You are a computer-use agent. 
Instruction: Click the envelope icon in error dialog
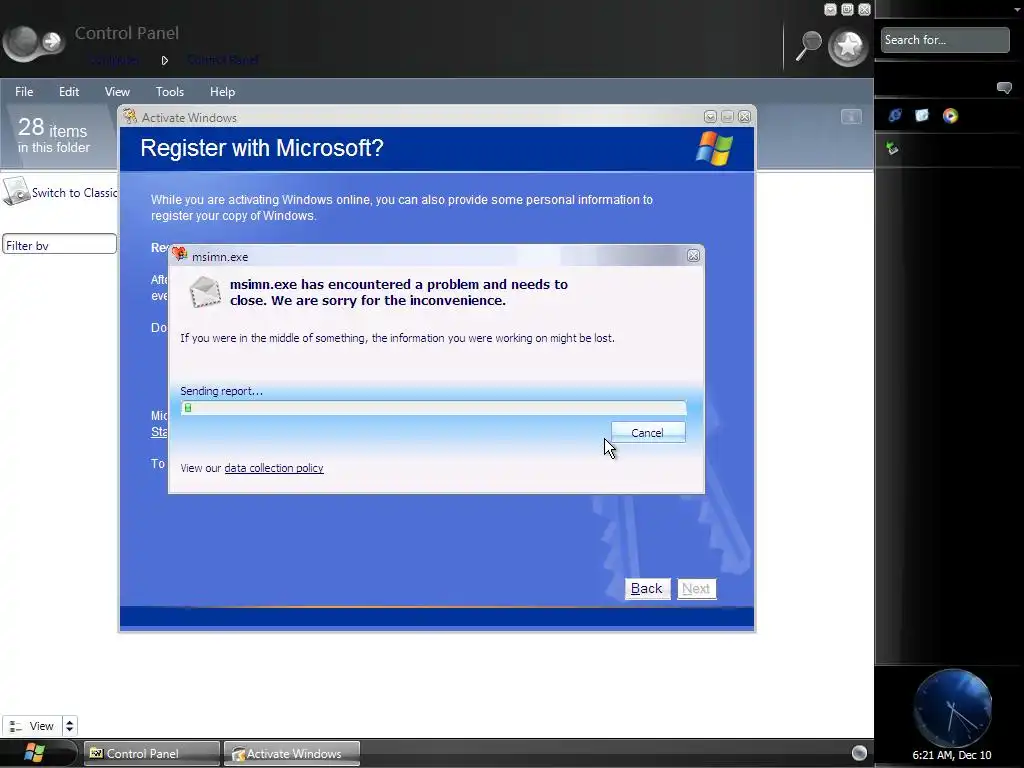coord(204,291)
